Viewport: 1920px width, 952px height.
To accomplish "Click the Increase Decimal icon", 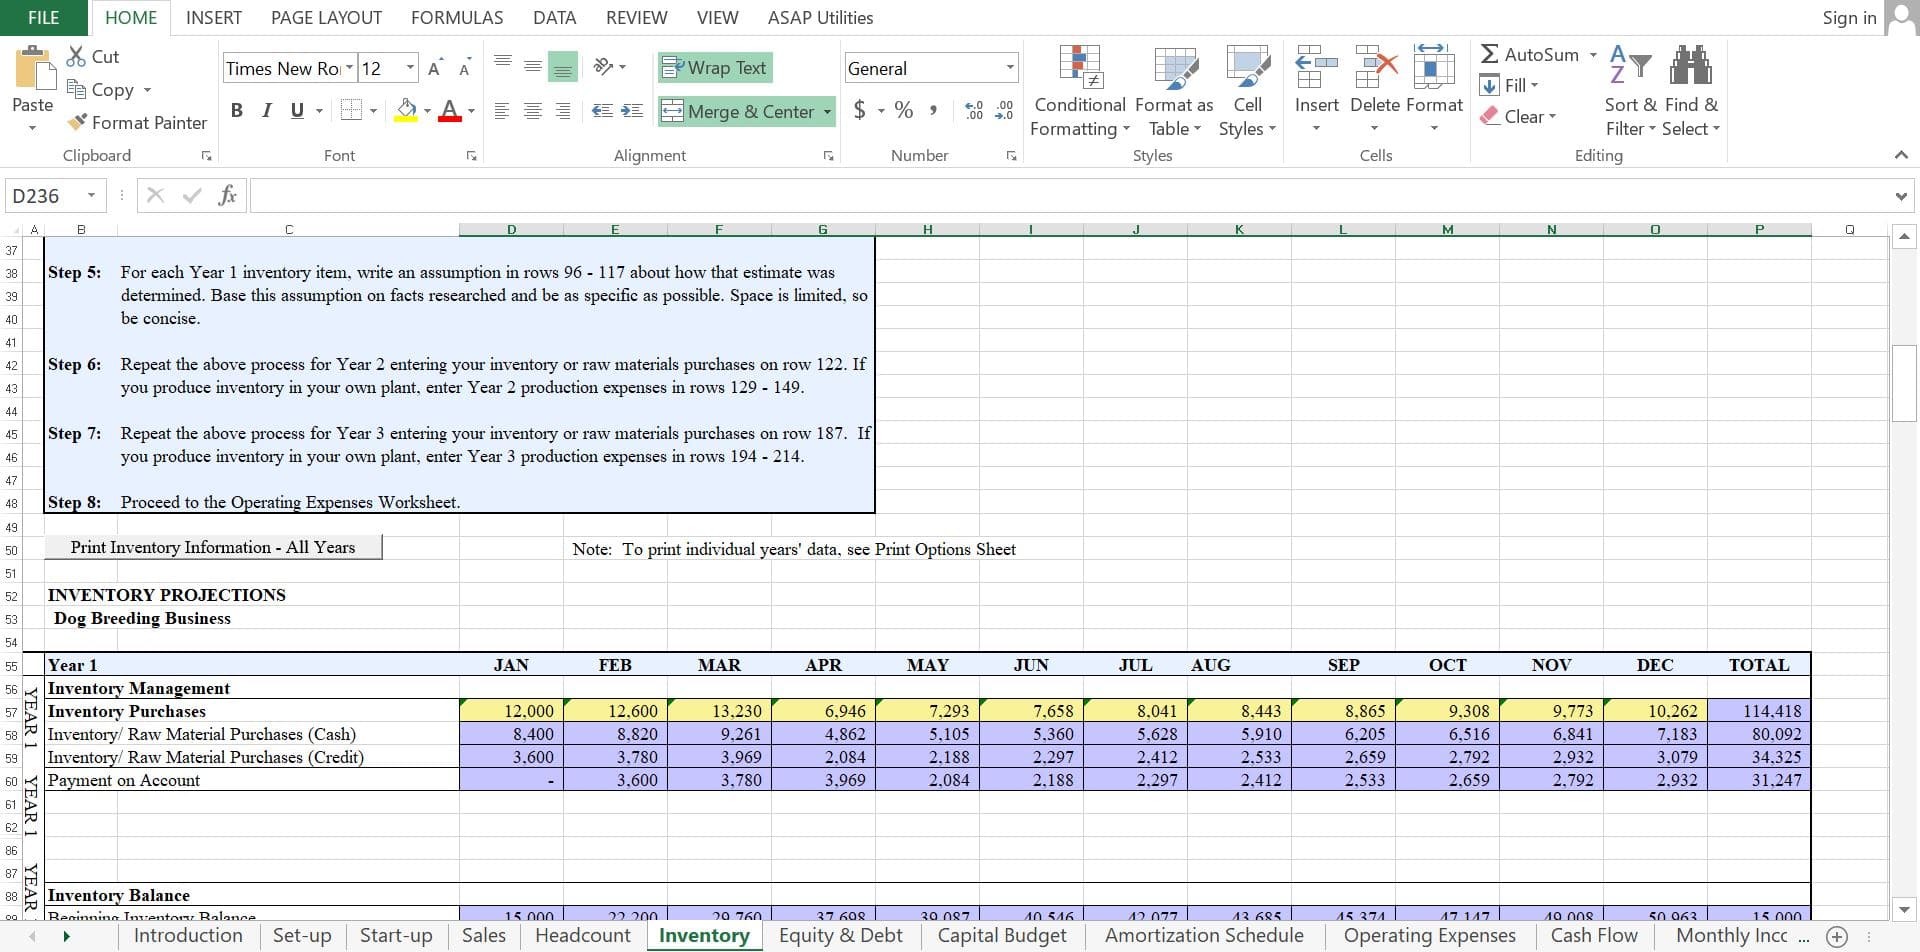I will click(x=975, y=110).
